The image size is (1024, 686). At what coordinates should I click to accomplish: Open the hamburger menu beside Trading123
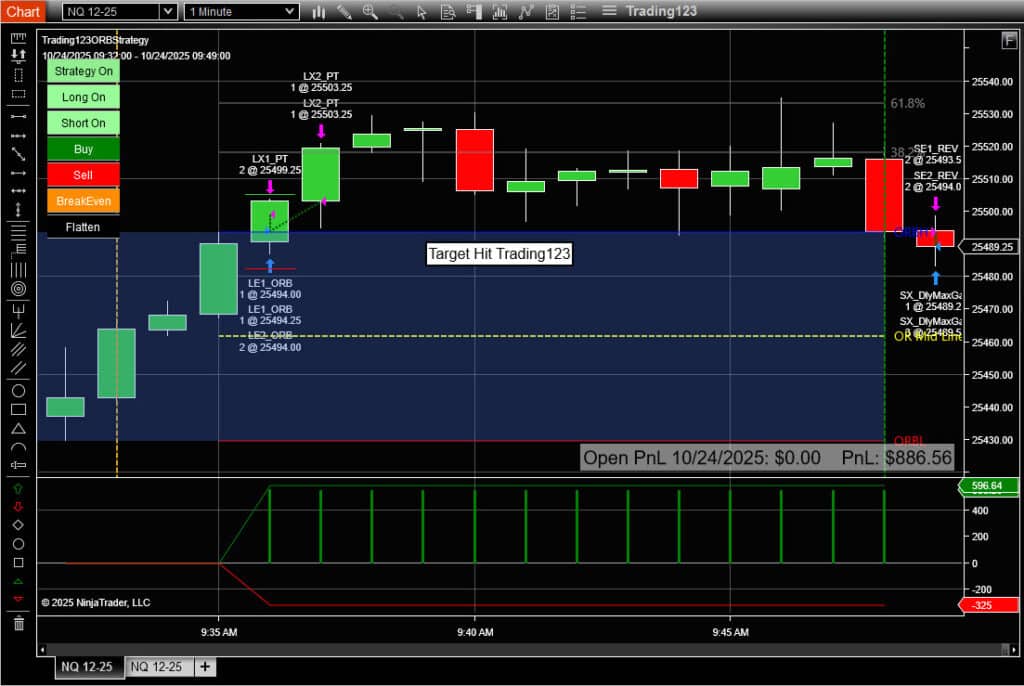[609, 11]
